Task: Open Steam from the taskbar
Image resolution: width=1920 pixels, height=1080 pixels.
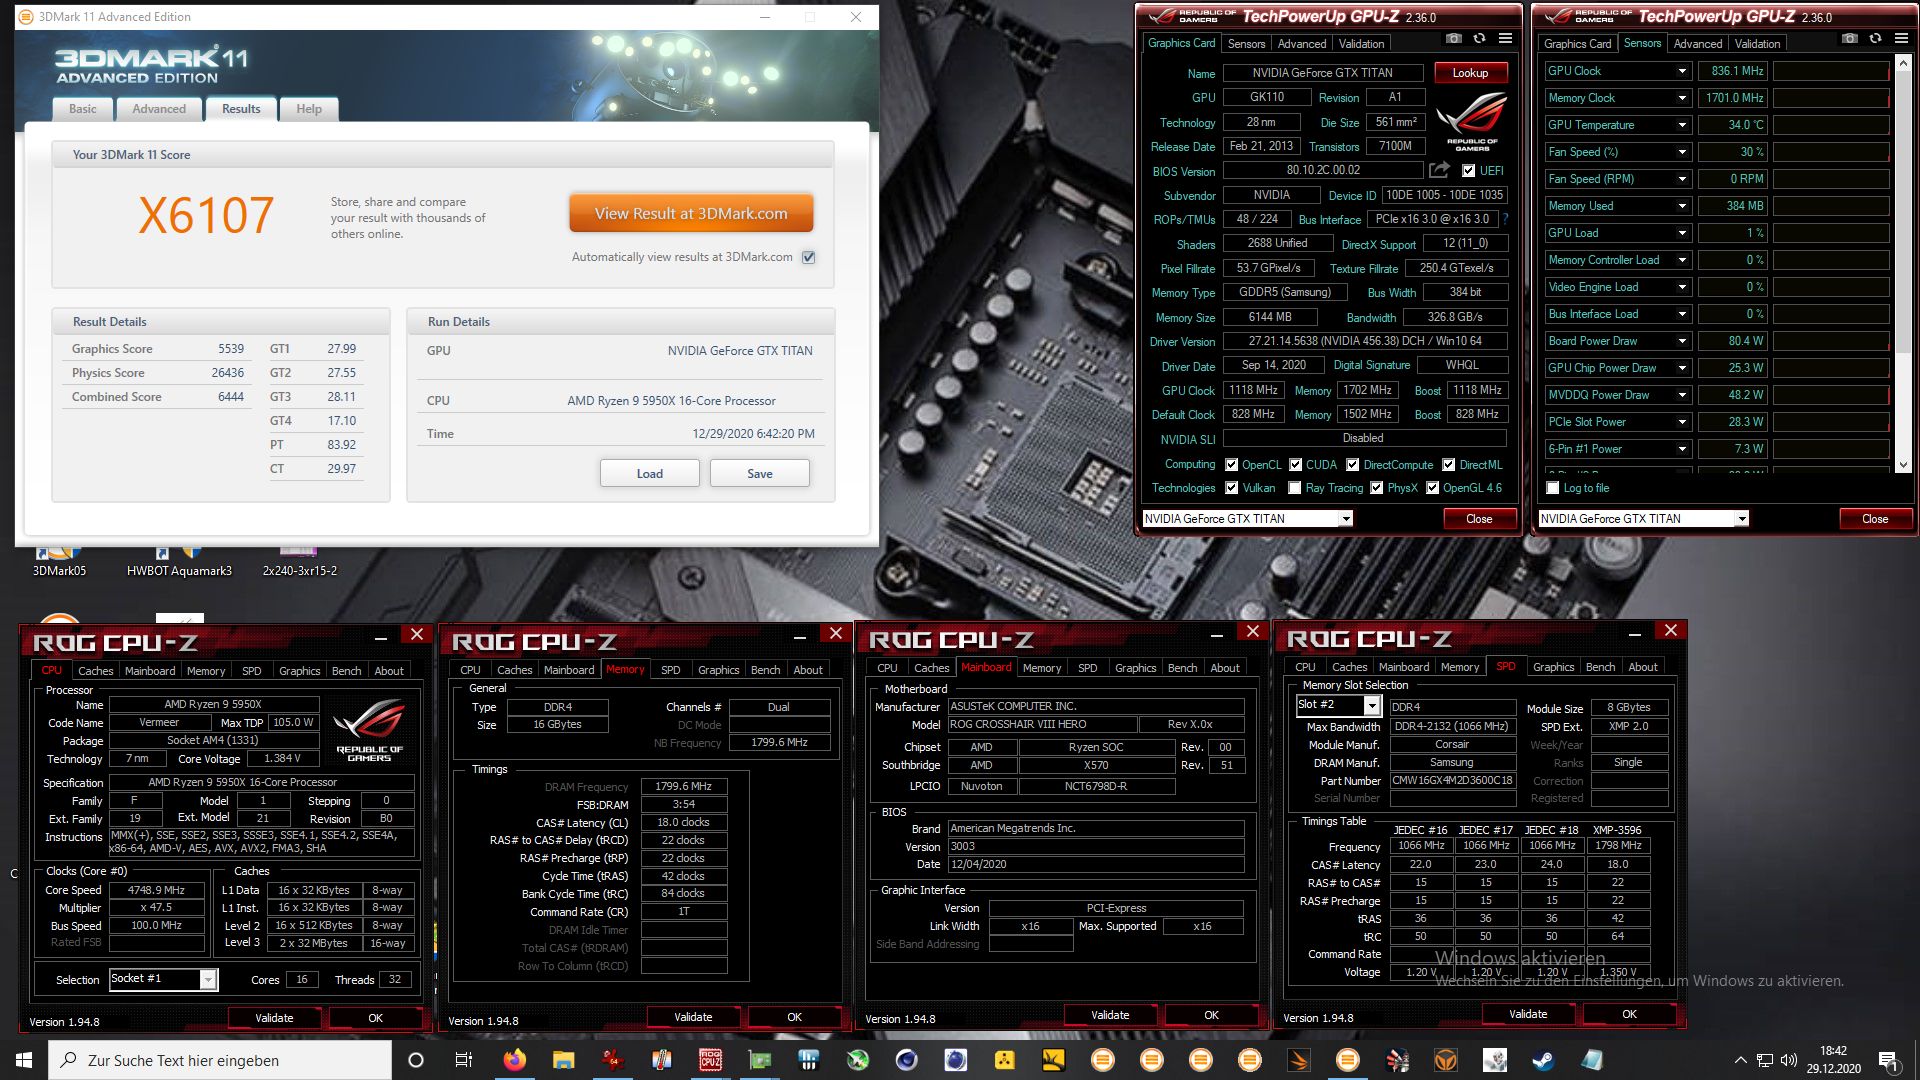Action: pyautogui.click(x=1543, y=1060)
